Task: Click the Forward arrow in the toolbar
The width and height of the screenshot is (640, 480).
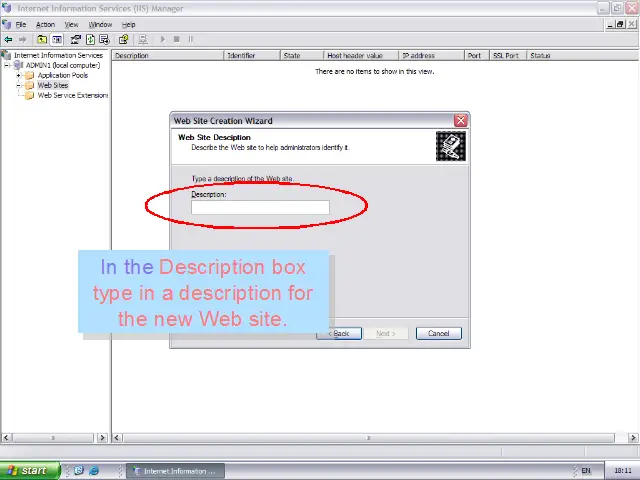Action: 23,40
